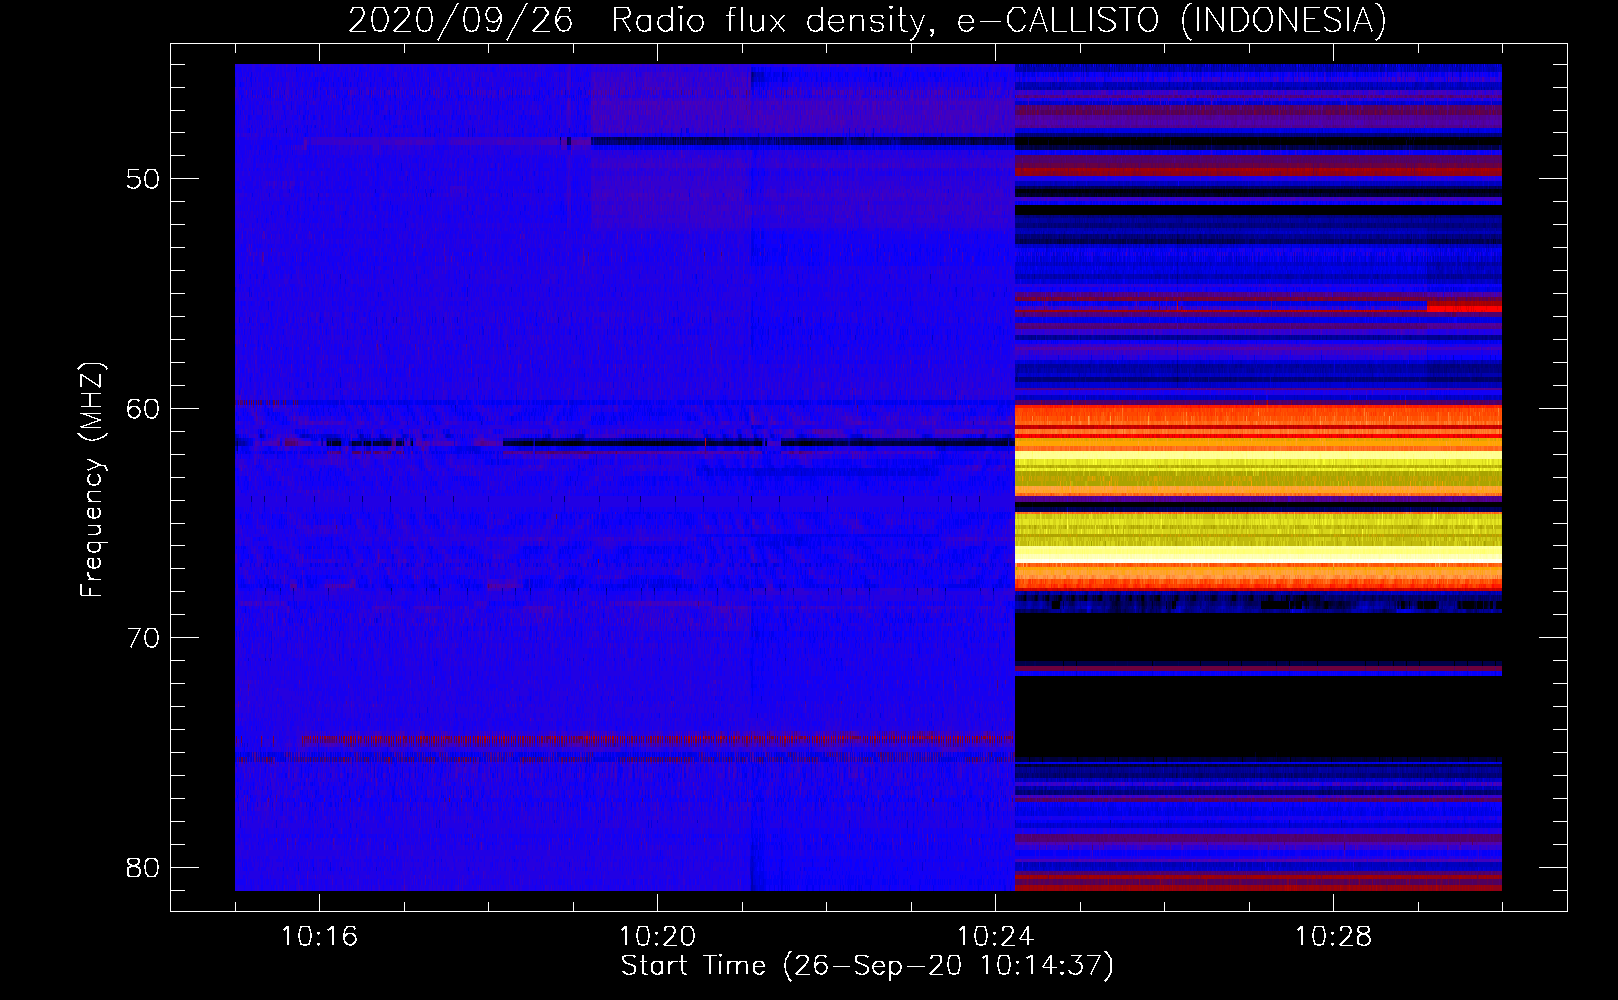Click the 10:28 time tick label
This screenshot has height=1000, width=1618.
click(x=1333, y=937)
